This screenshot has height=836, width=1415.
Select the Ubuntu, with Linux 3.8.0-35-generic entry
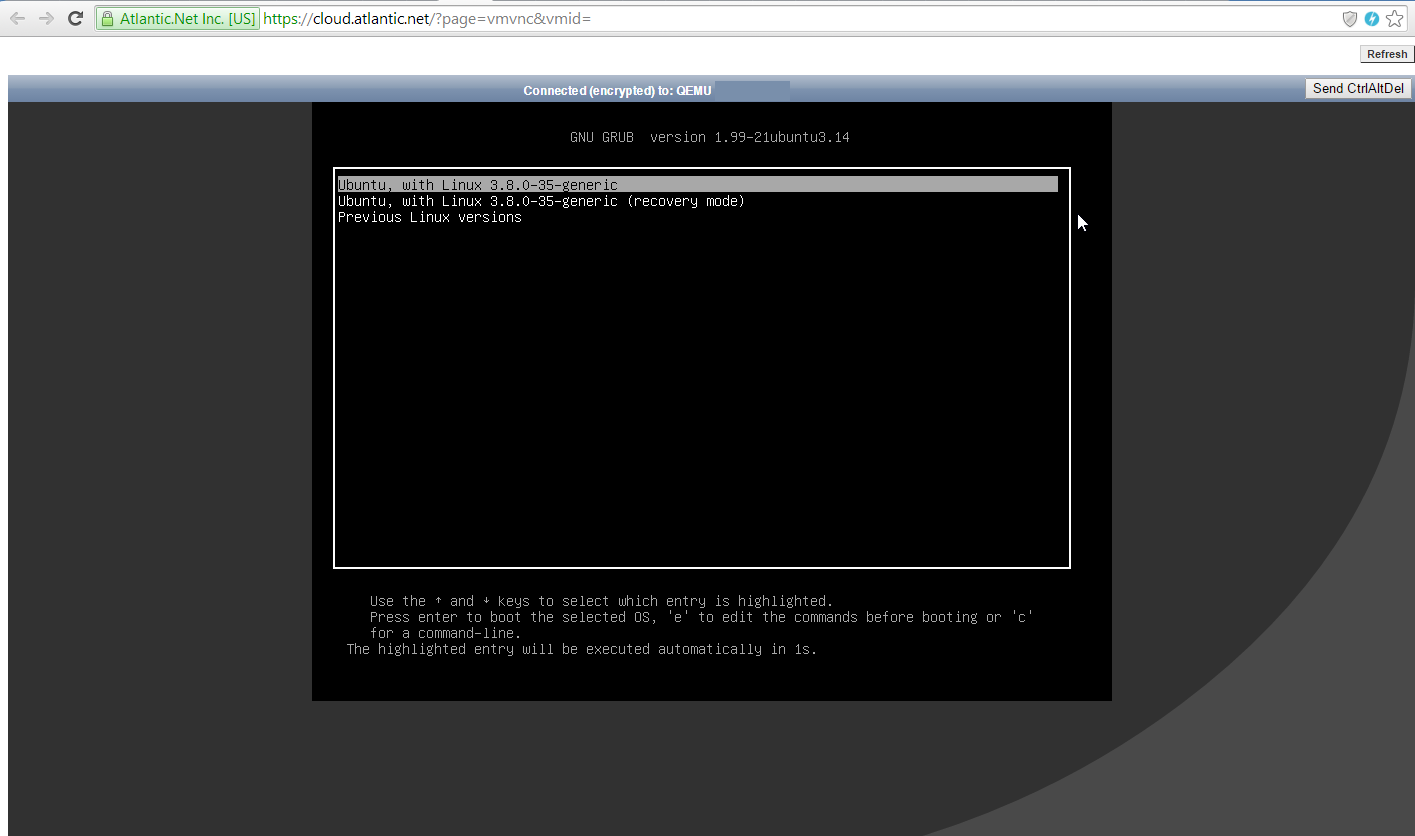click(697, 185)
